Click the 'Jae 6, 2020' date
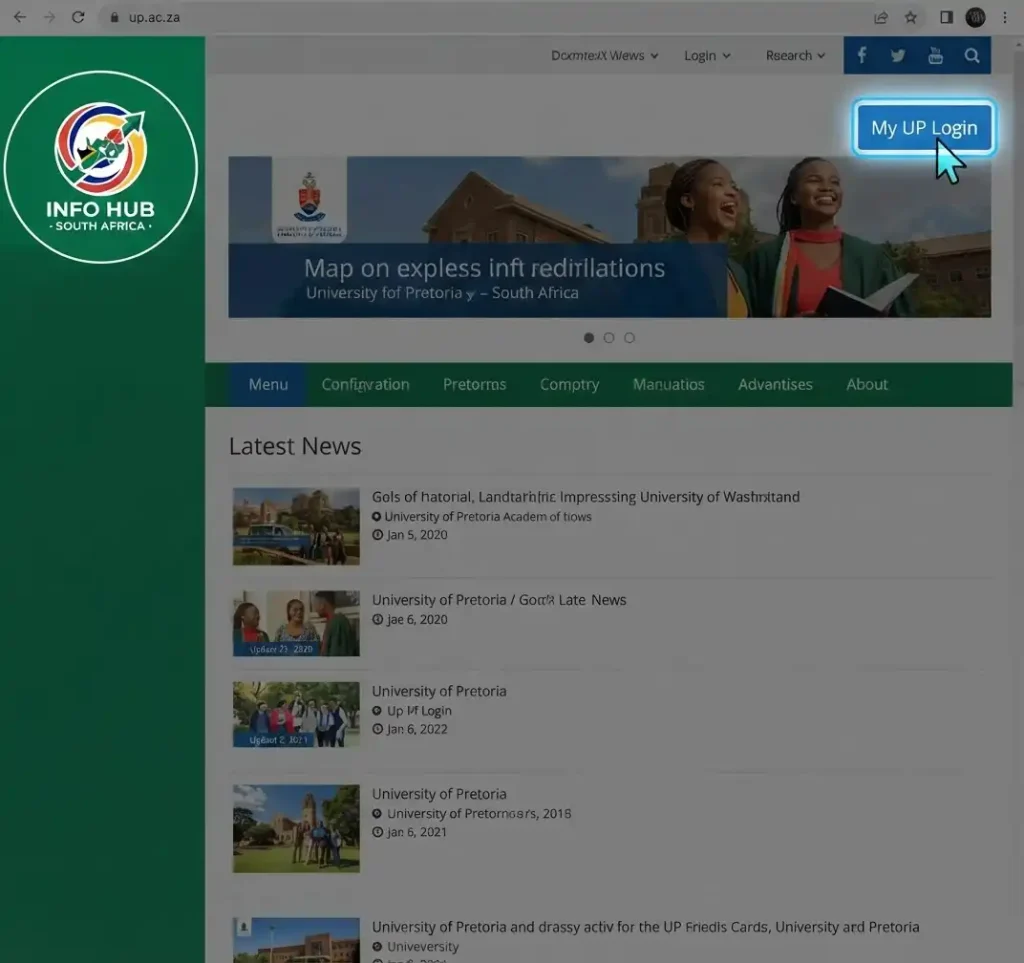1024x963 pixels. coord(417,620)
